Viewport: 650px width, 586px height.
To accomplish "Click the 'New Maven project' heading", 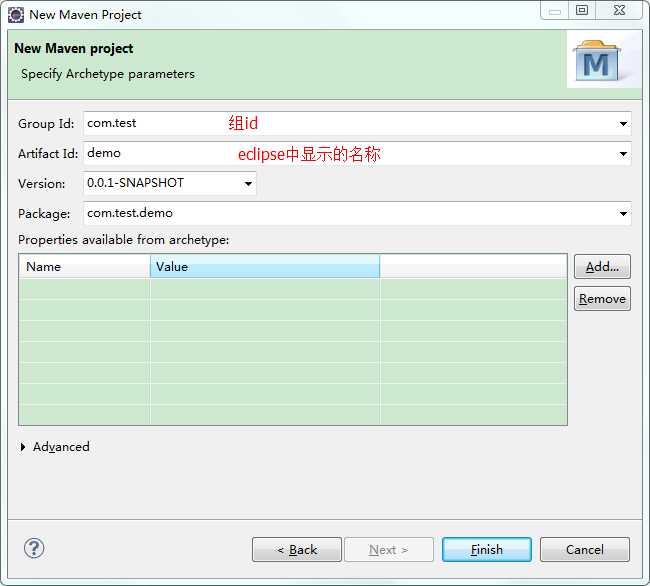I will coord(74,48).
